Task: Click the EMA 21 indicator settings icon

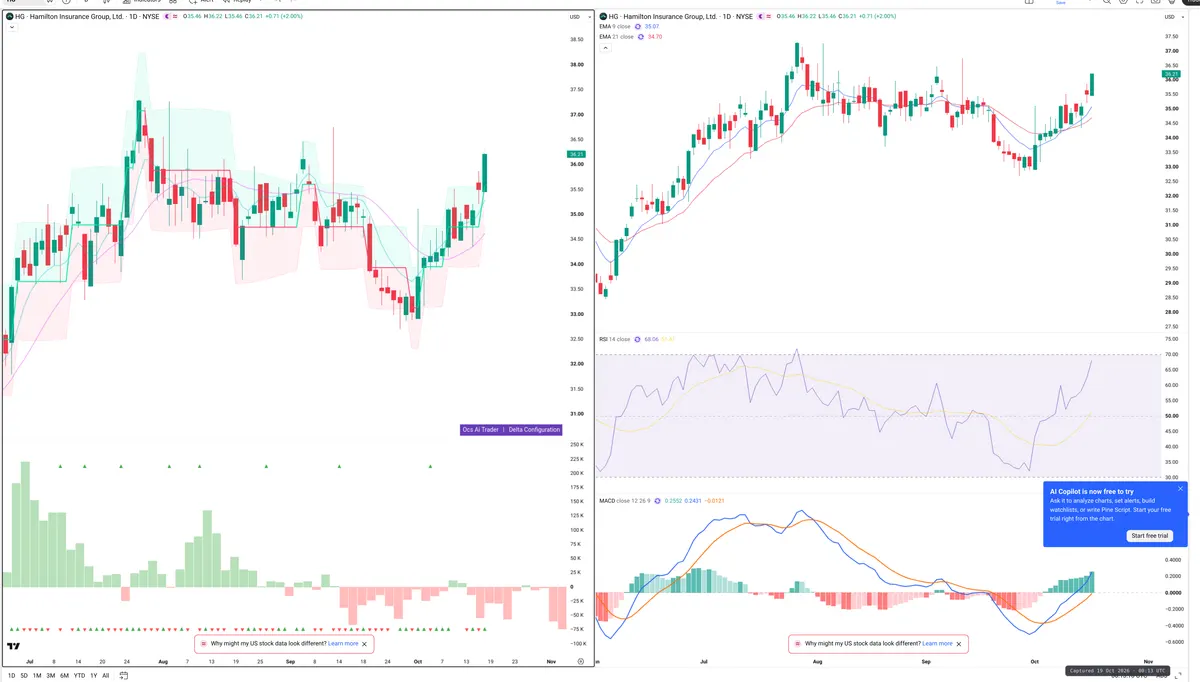Action: coord(641,37)
